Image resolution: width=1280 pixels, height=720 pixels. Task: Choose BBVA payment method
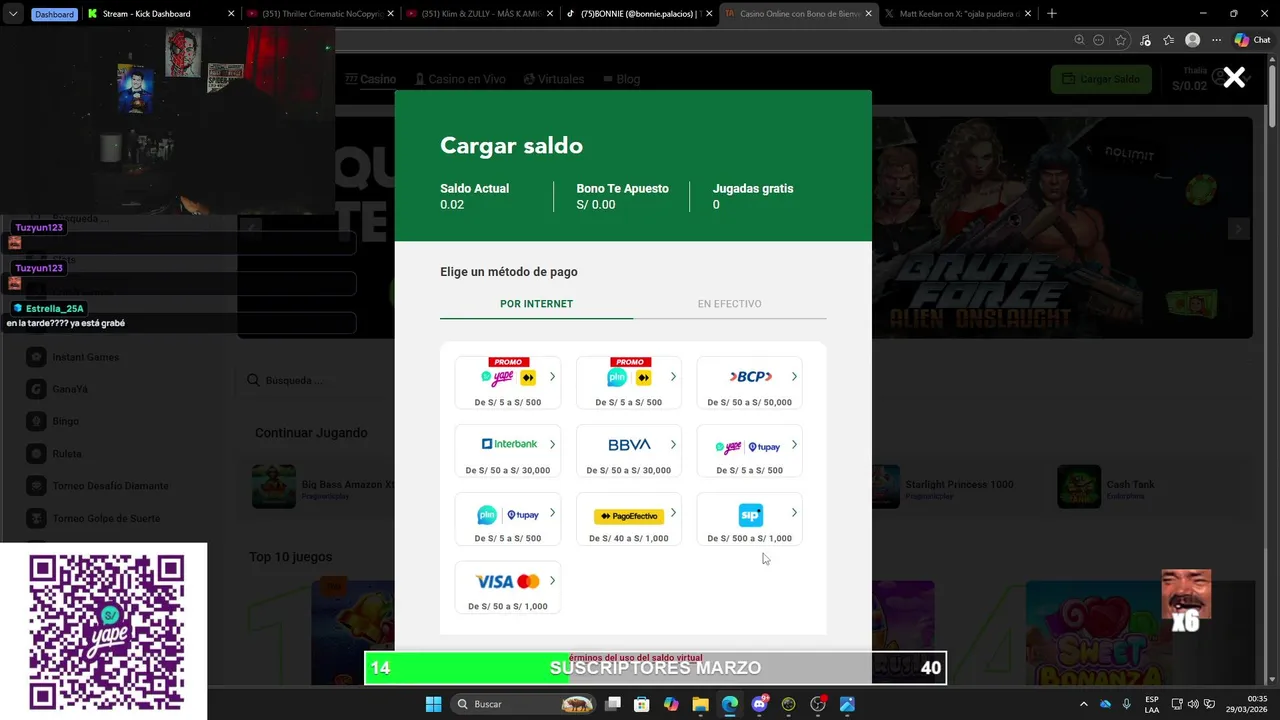pyautogui.click(x=629, y=451)
